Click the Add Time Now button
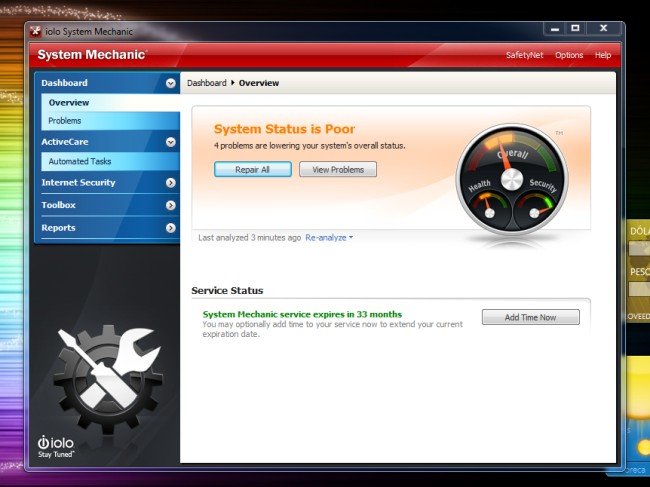Image resolution: width=650 pixels, height=487 pixels. (531, 317)
